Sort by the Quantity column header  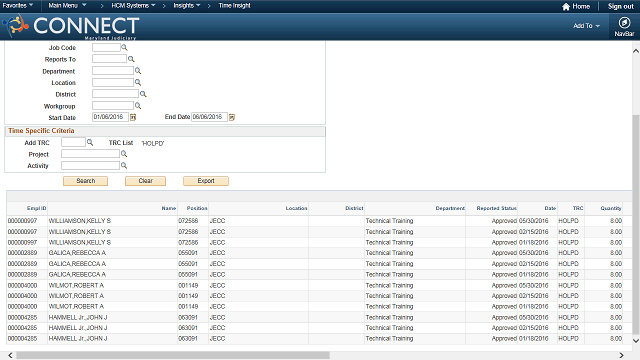coord(611,208)
